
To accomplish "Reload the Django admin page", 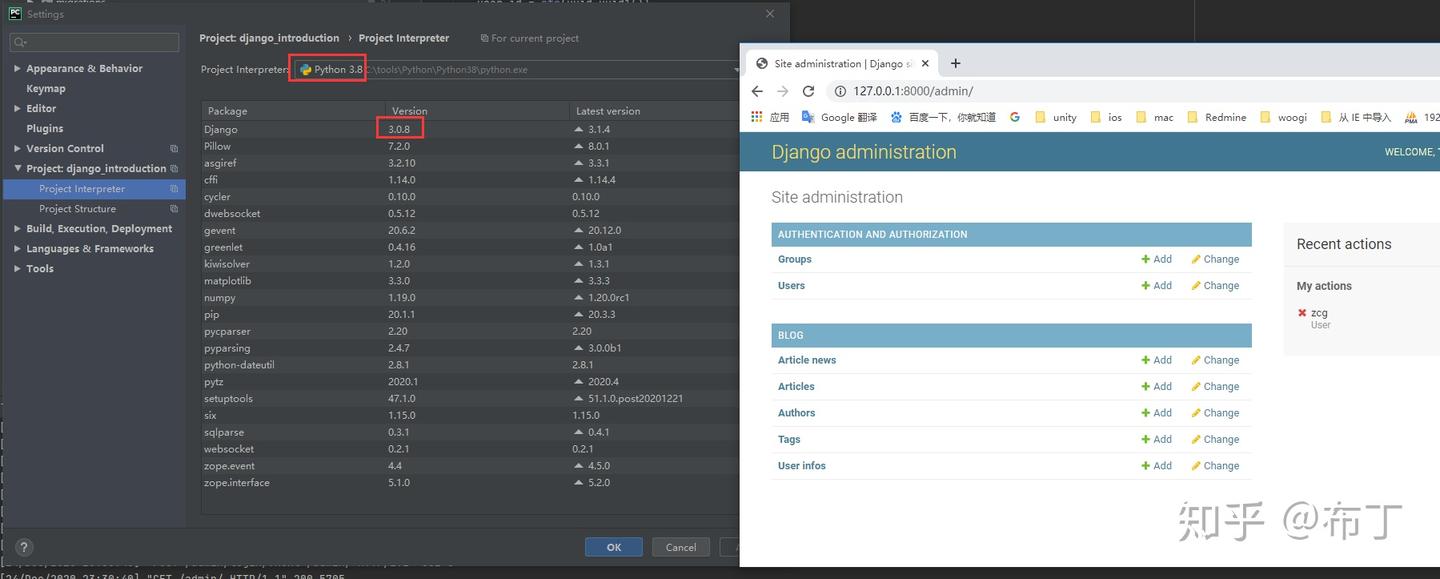I will tap(808, 91).
